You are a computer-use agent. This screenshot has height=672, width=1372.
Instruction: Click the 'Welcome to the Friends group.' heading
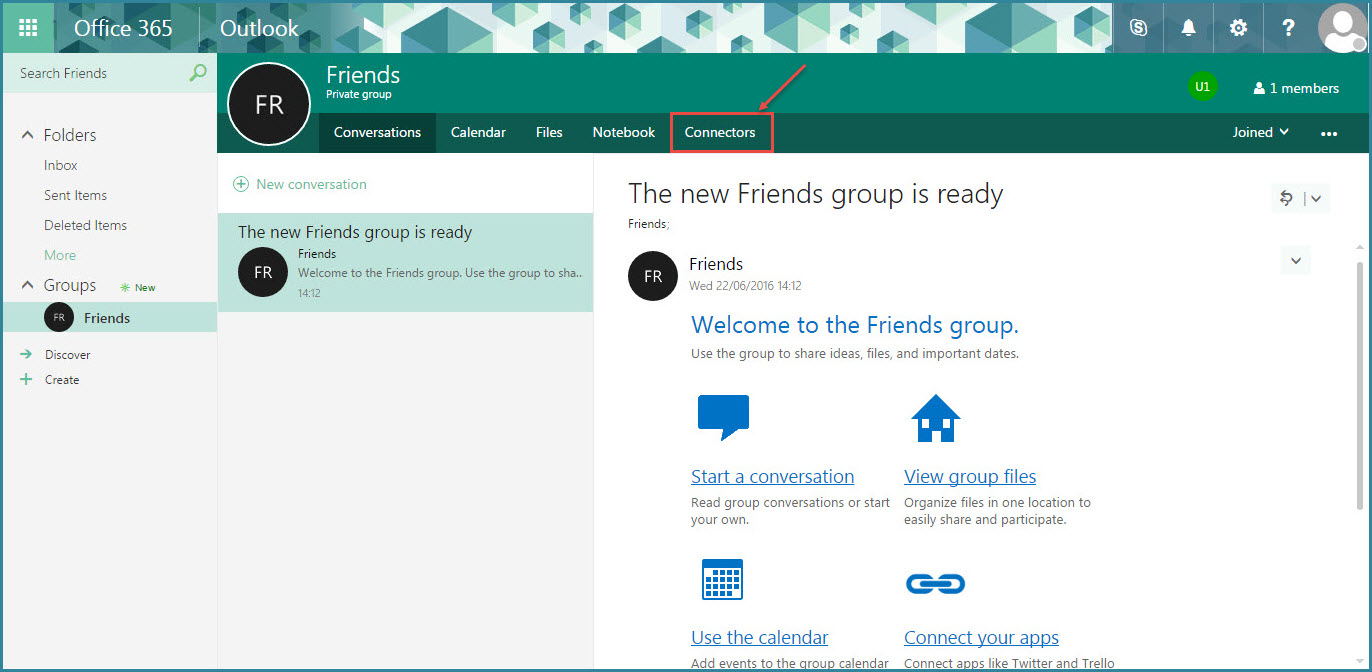point(855,325)
